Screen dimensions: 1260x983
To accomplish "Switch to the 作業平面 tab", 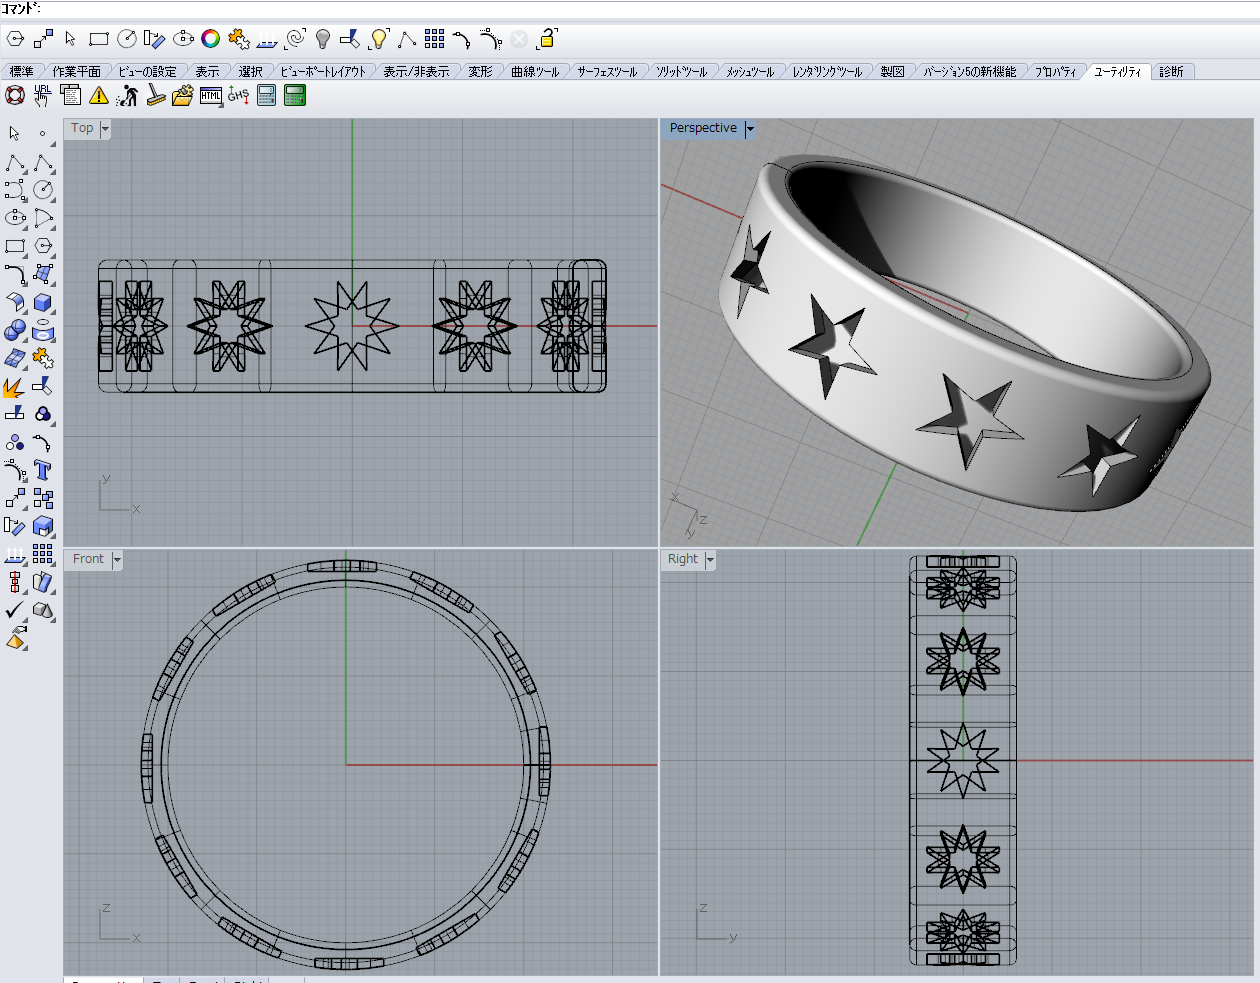I will [76, 72].
